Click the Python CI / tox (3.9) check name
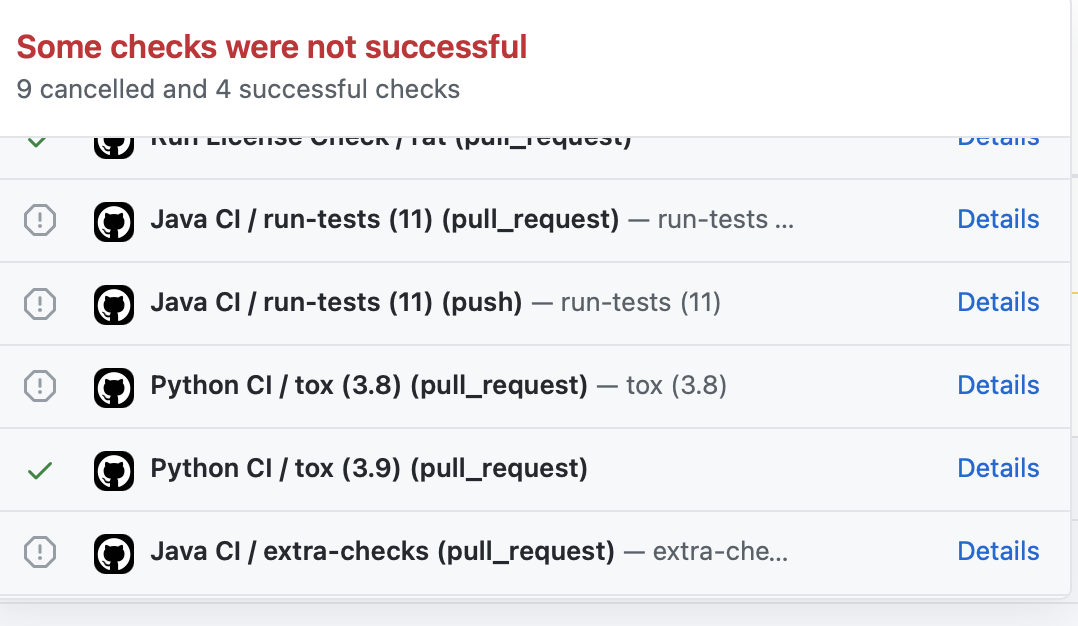Image resolution: width=1078 pixels, height=626 pixels. click(369, 469)
